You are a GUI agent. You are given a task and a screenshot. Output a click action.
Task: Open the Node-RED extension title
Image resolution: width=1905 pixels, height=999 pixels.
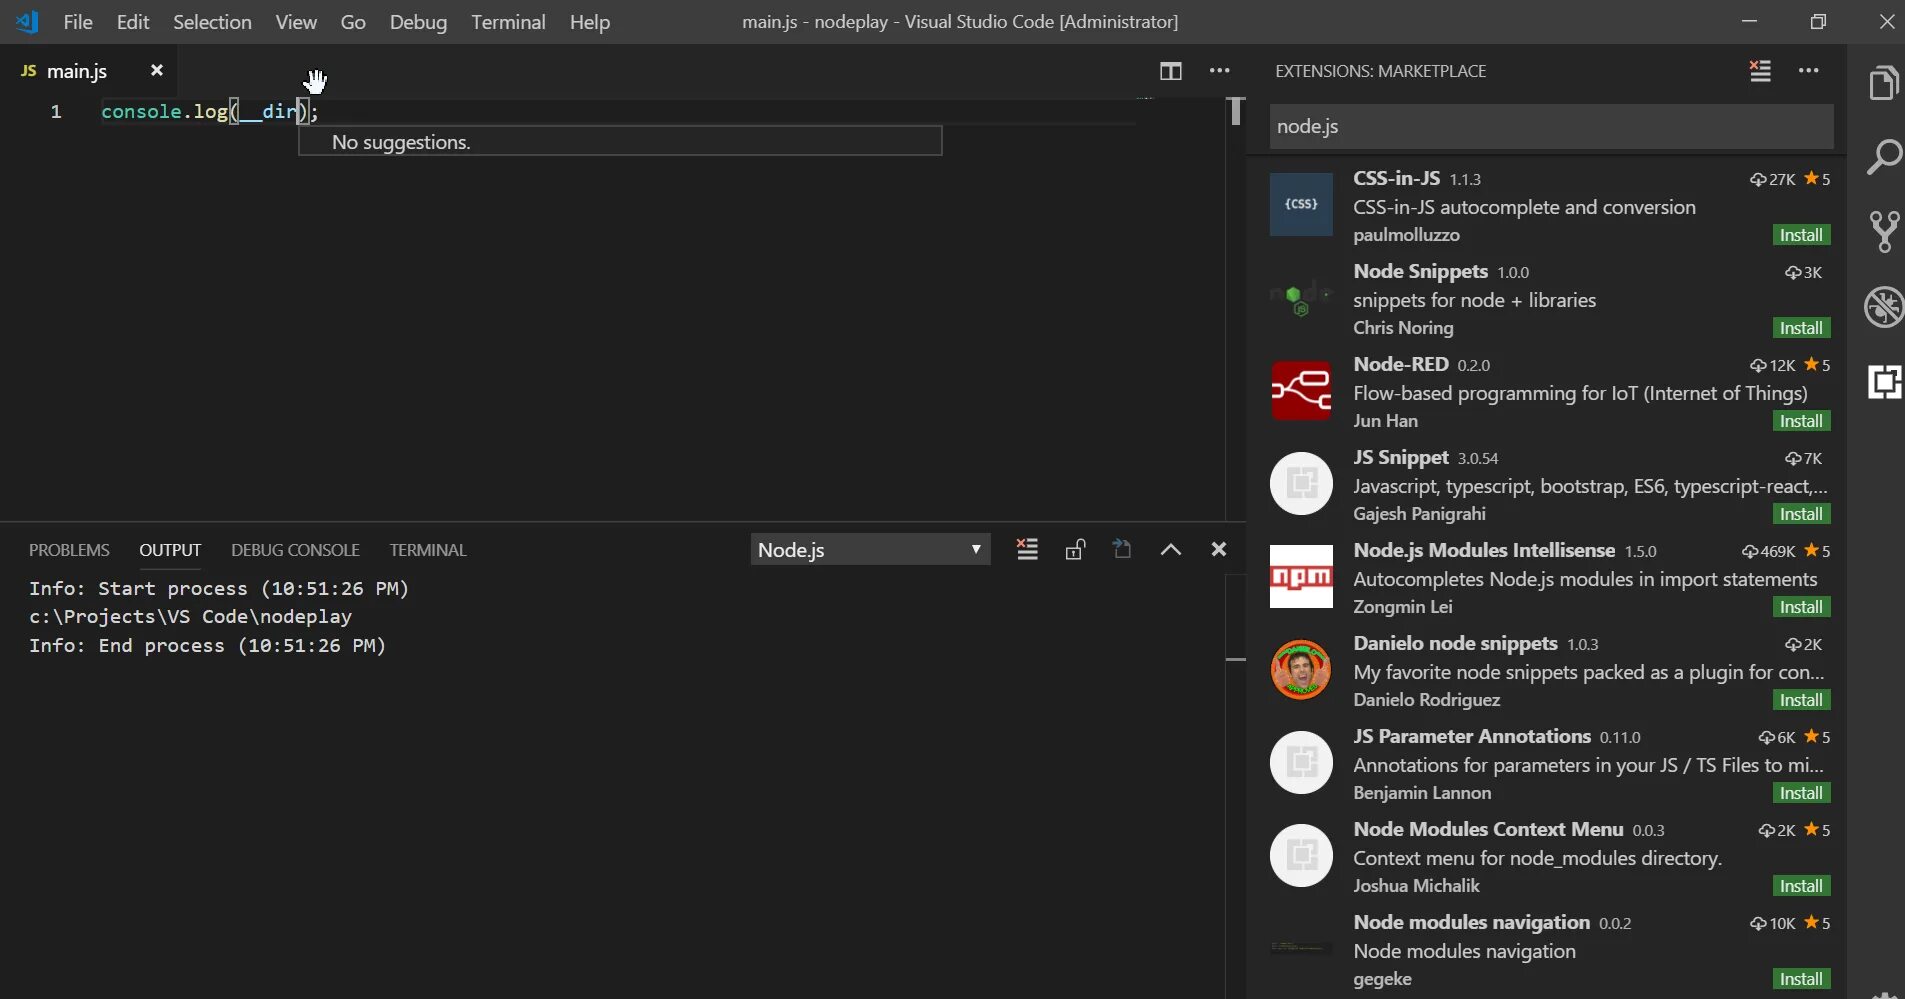[x=1400, y=364]
